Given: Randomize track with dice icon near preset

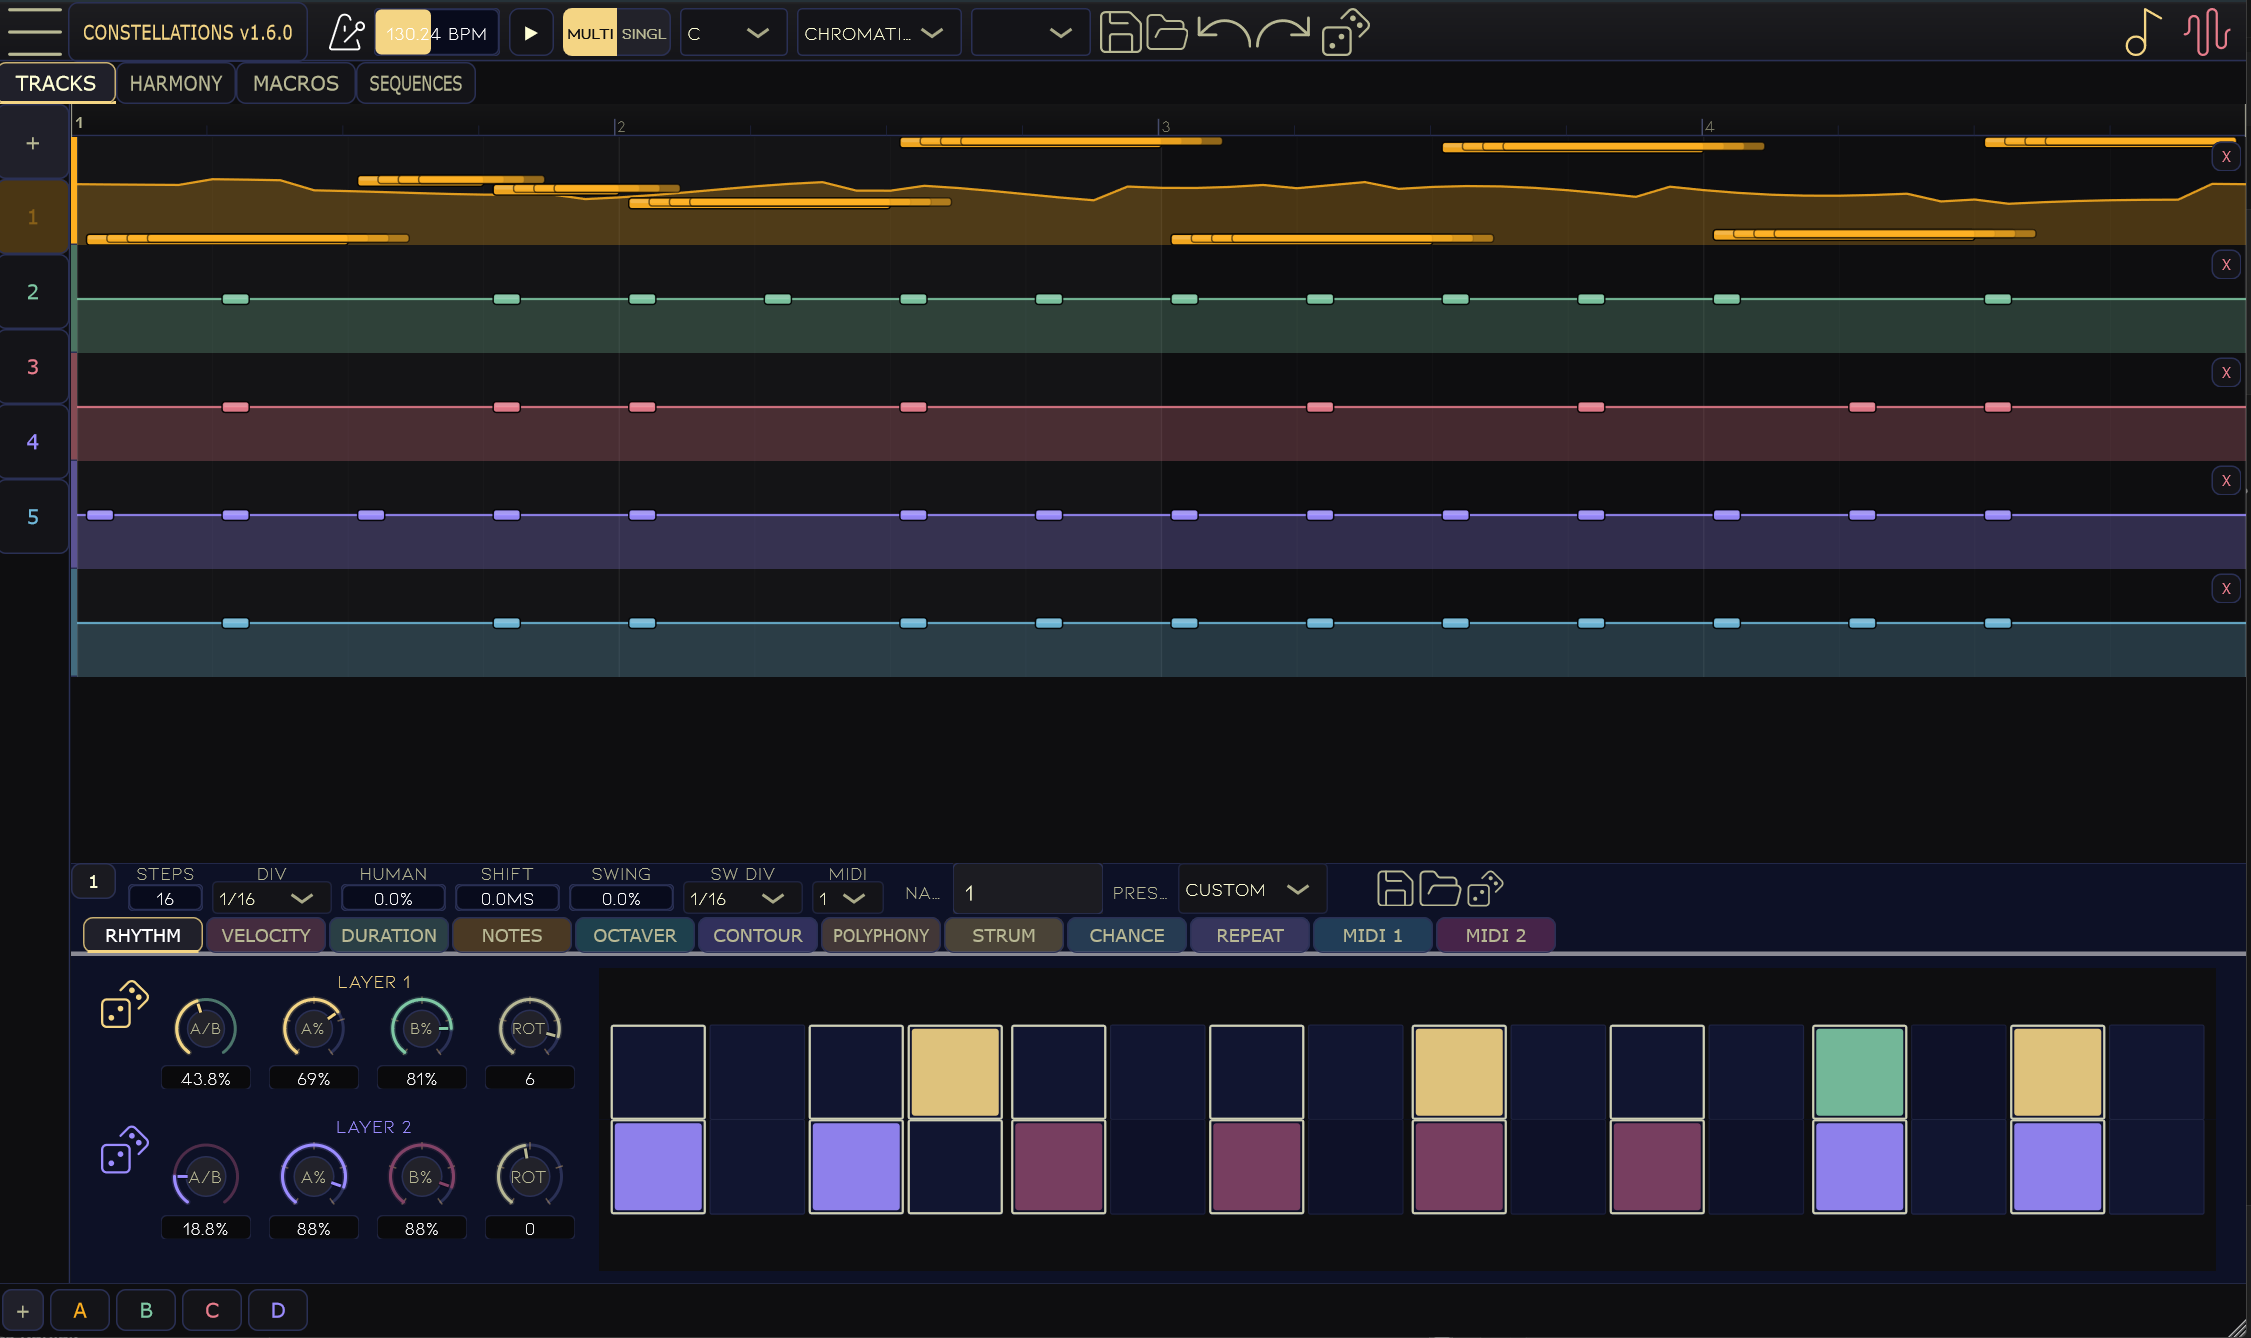Looking at the screenshot, I should click(1485, 888).
